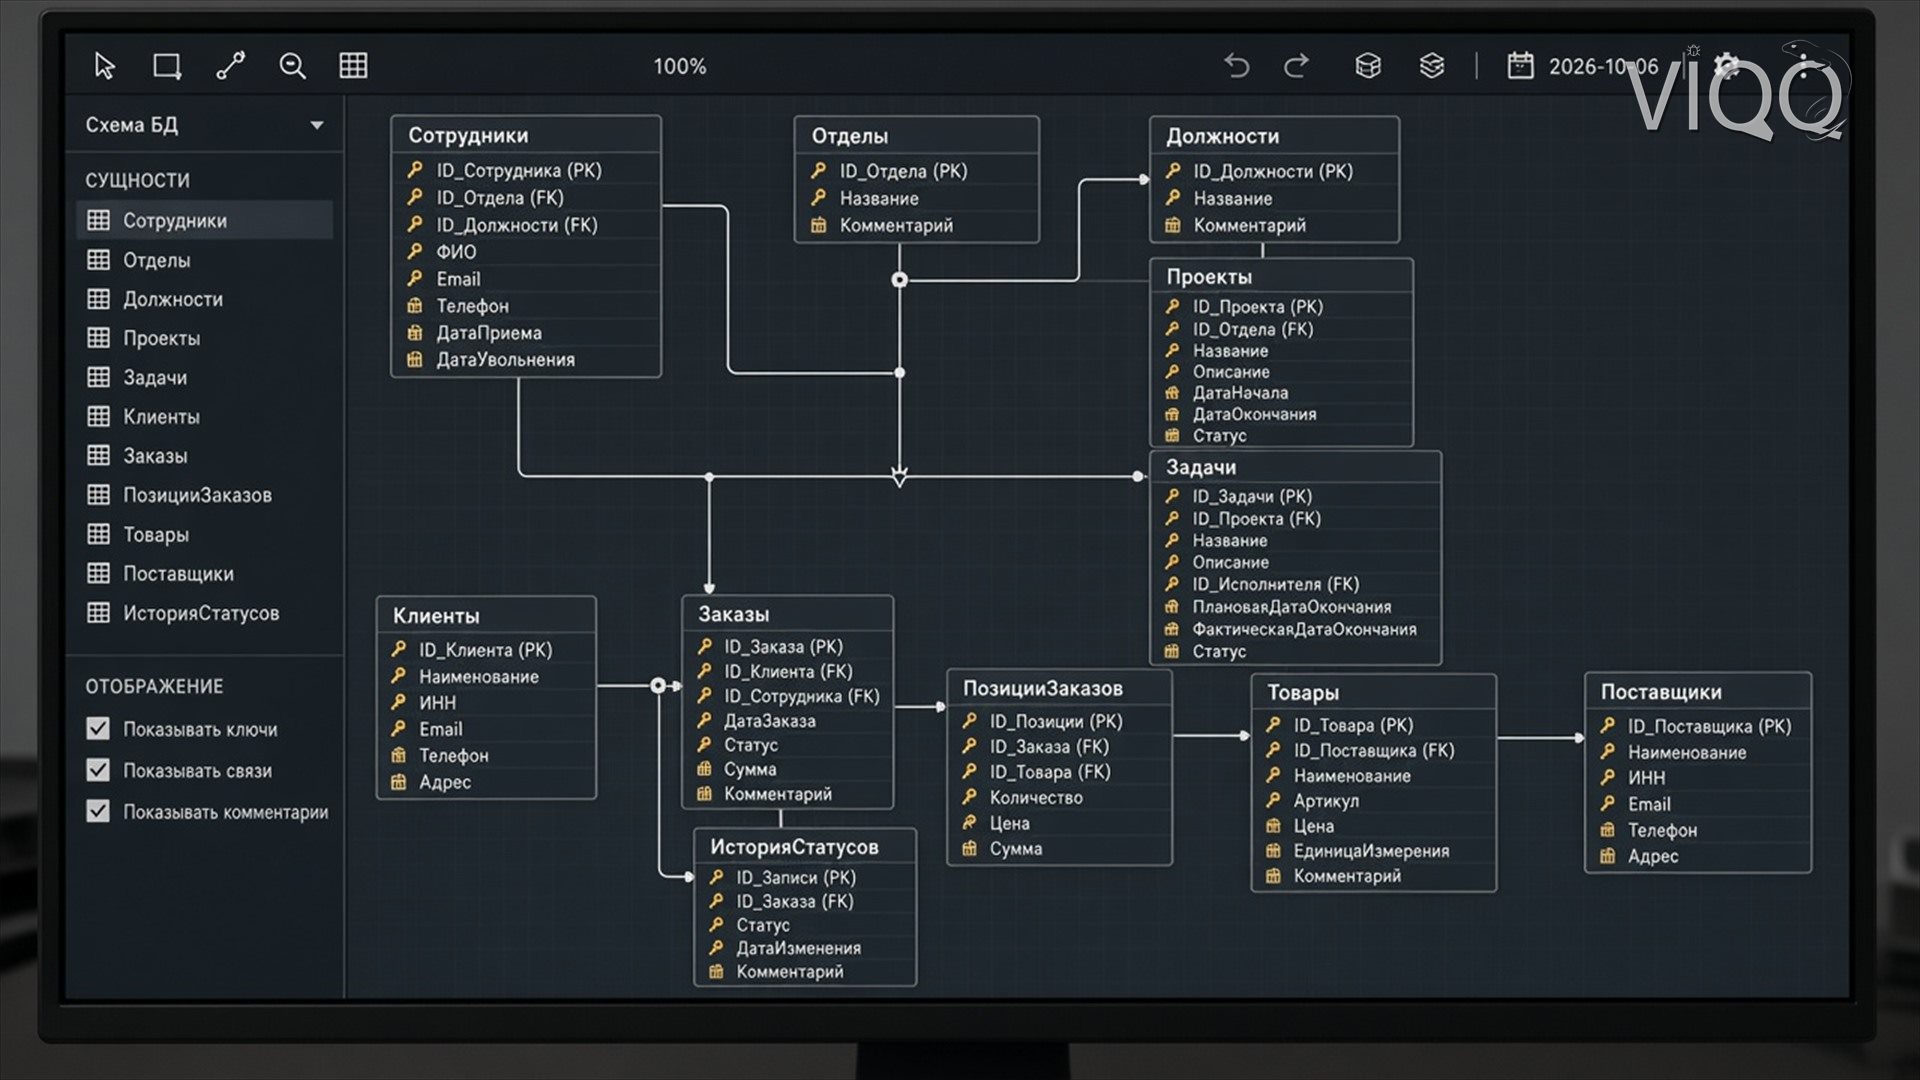This screenshot has height=1080, width=1920.
Task: Toggle the grid view icon
Action: click(354, 66)
